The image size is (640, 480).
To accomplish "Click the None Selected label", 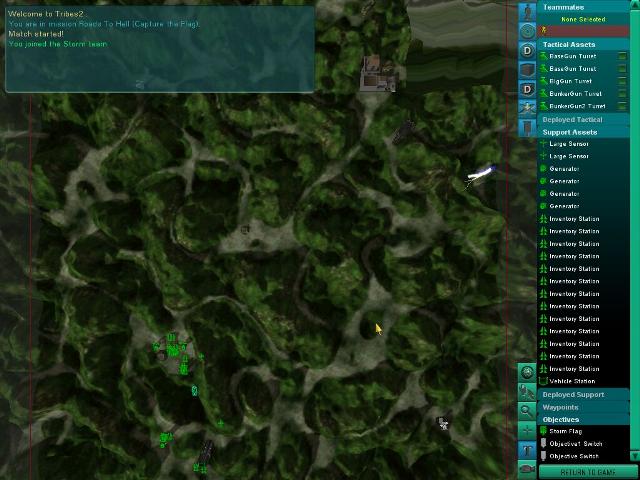I will click(583, 19).
